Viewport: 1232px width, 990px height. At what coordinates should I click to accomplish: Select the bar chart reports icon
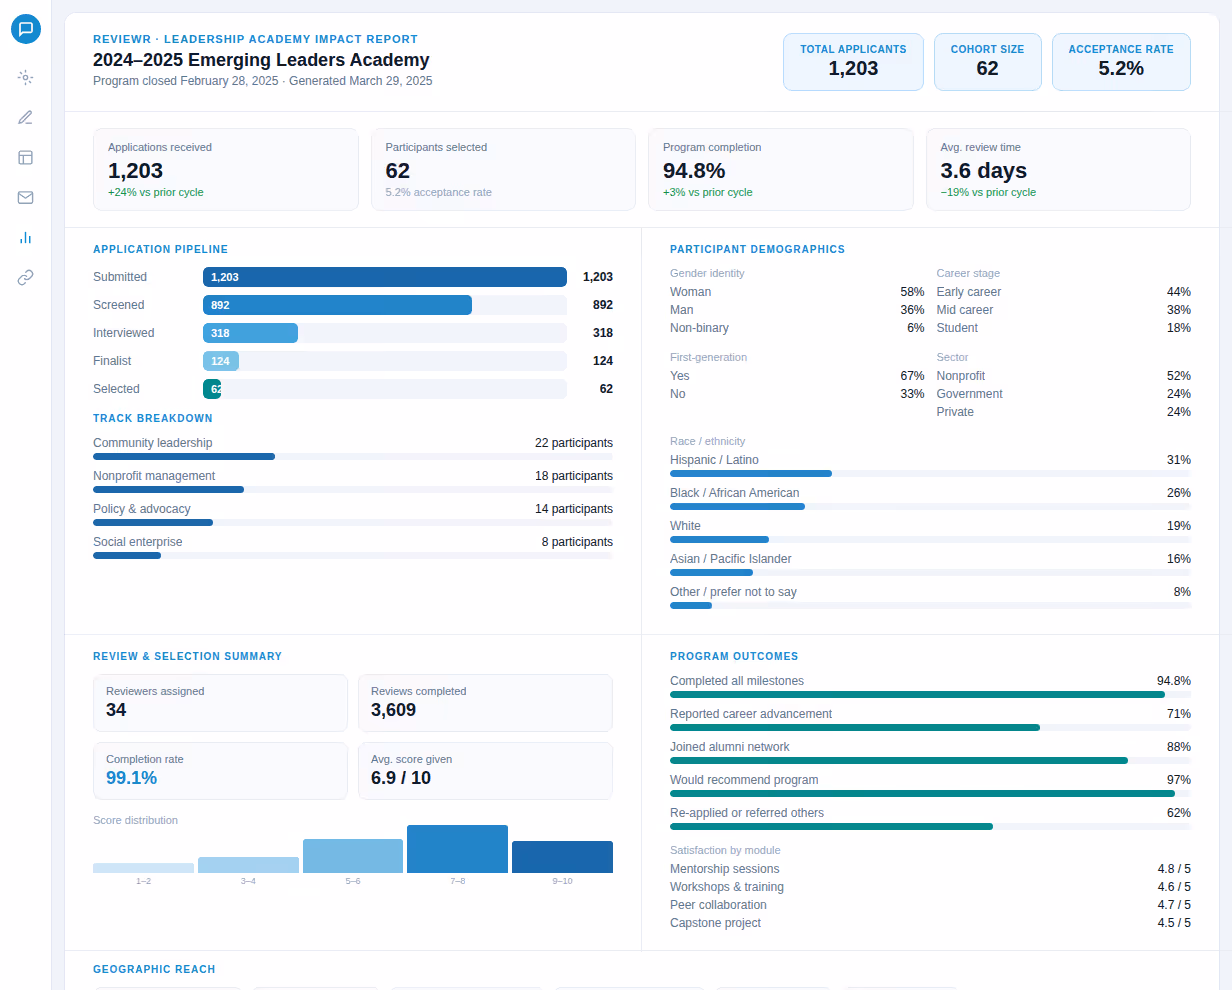26,237
